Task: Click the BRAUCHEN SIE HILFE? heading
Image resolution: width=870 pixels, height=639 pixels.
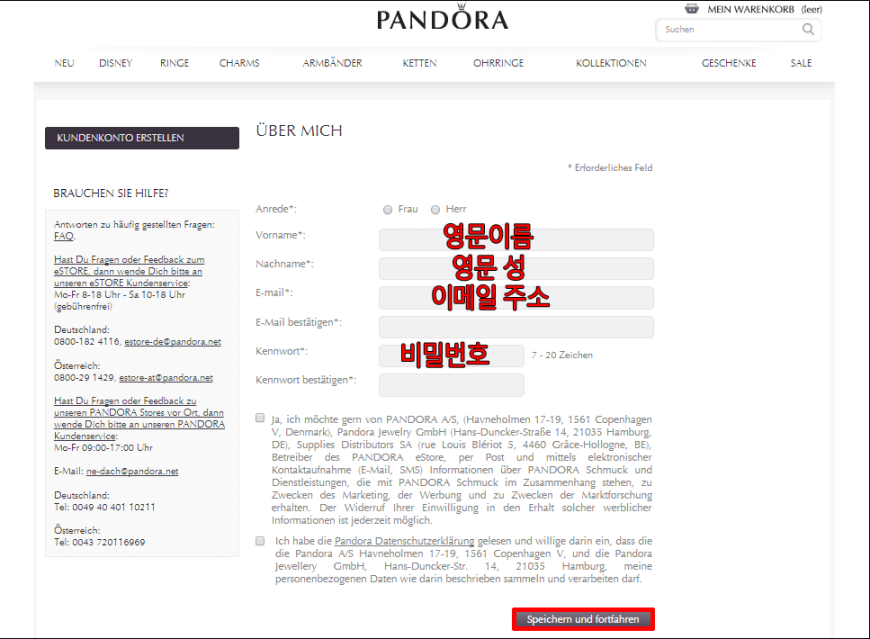Action: [111, 193]
